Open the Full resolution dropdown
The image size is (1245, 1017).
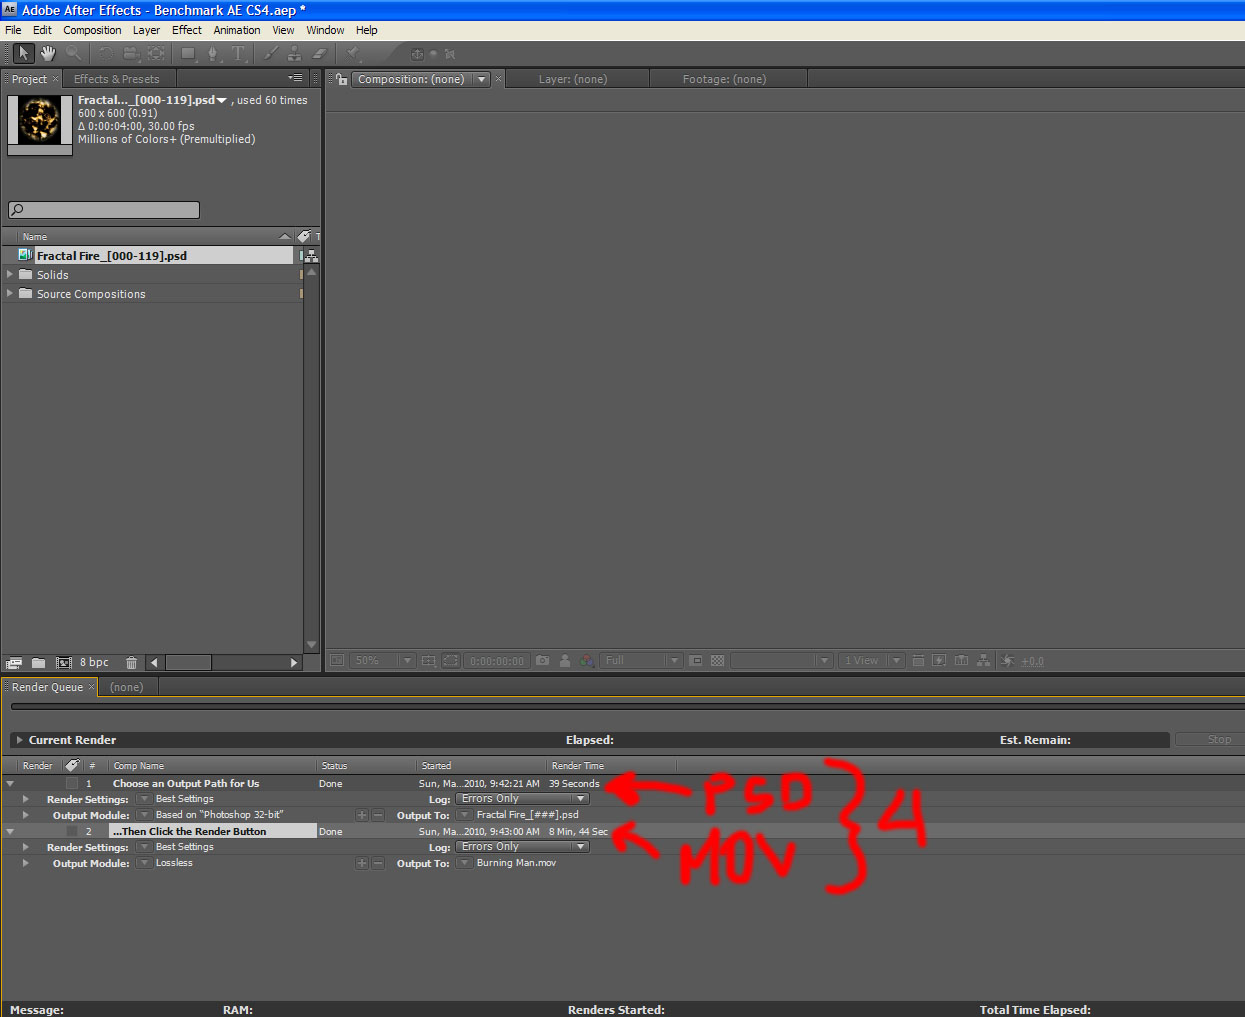click(641, 661)
